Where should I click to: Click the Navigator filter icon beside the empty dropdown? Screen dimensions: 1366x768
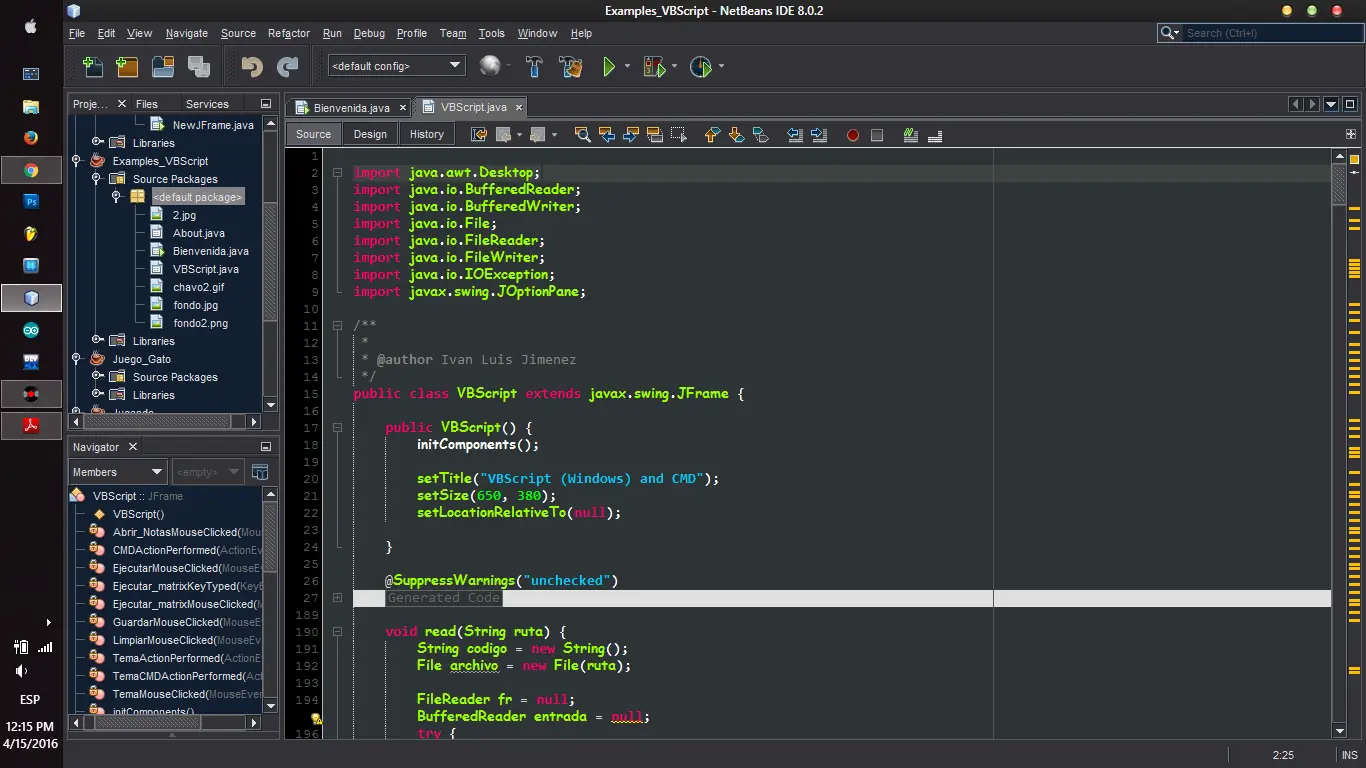coord(260,472)
